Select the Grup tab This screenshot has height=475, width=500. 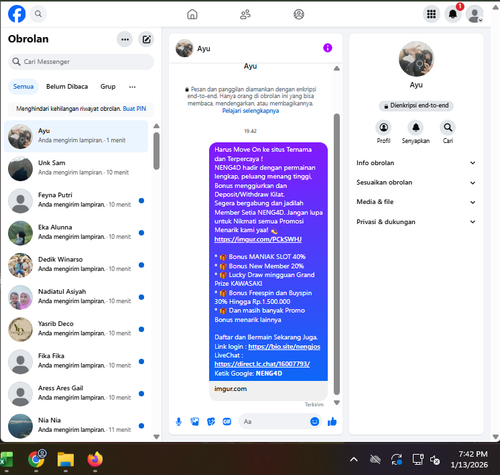108,87
